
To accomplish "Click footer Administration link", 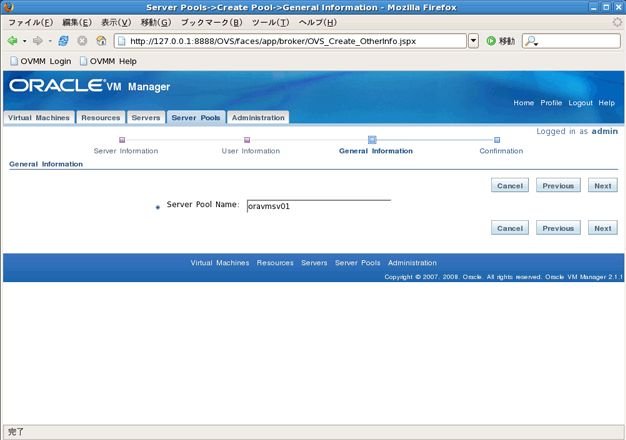I will [x=412, y=263].
